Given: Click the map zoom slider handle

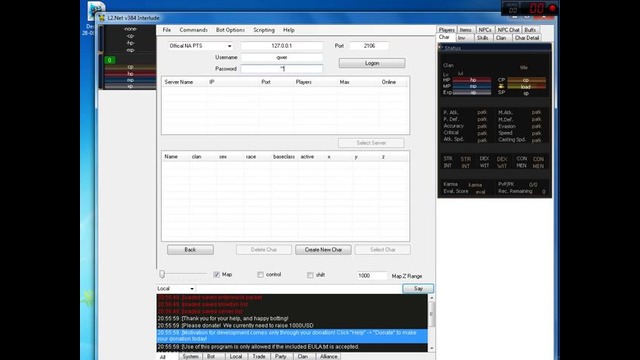Looking at the screenshot, I should (162, 274).
